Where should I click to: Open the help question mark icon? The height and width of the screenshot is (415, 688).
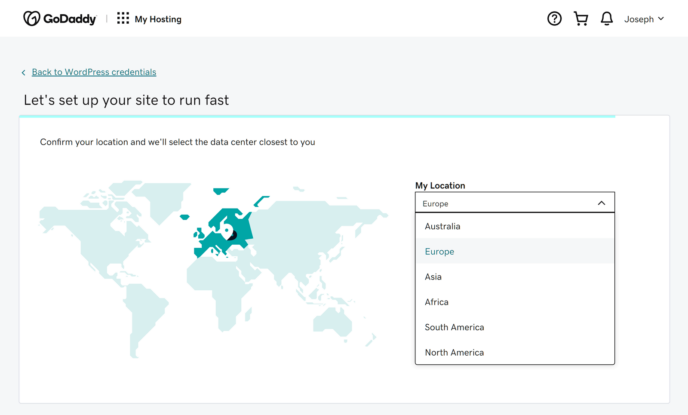point(554,18)
